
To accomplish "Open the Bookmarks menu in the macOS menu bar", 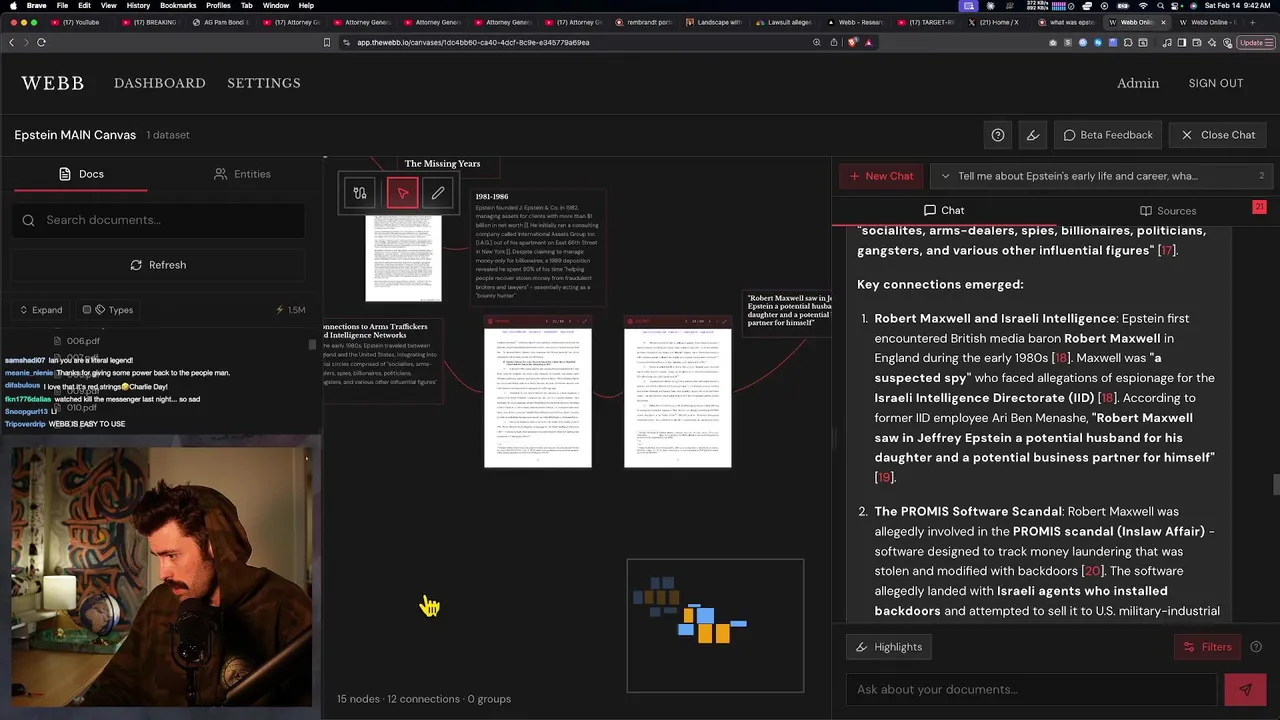I will [178, 6].
